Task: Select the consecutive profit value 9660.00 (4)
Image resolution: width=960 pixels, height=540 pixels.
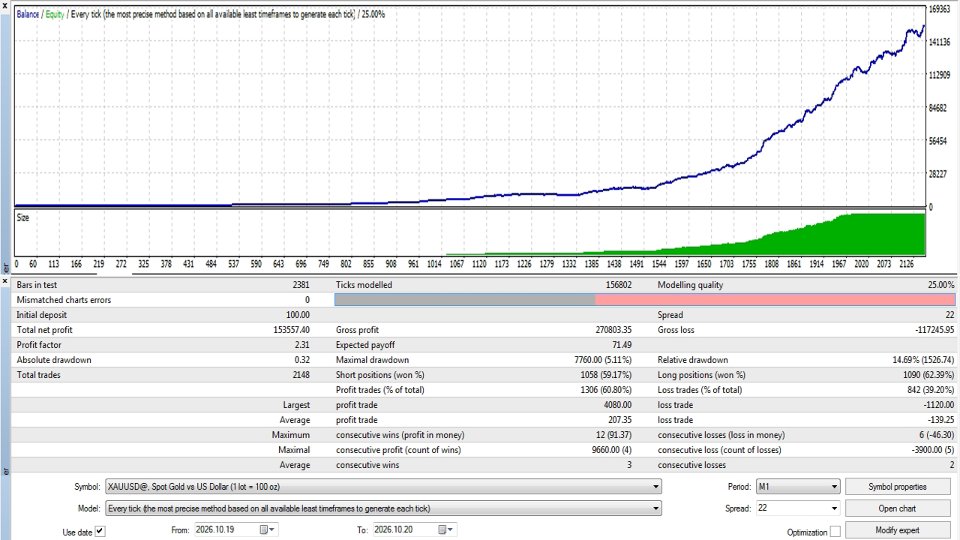Action: (612, 450)
